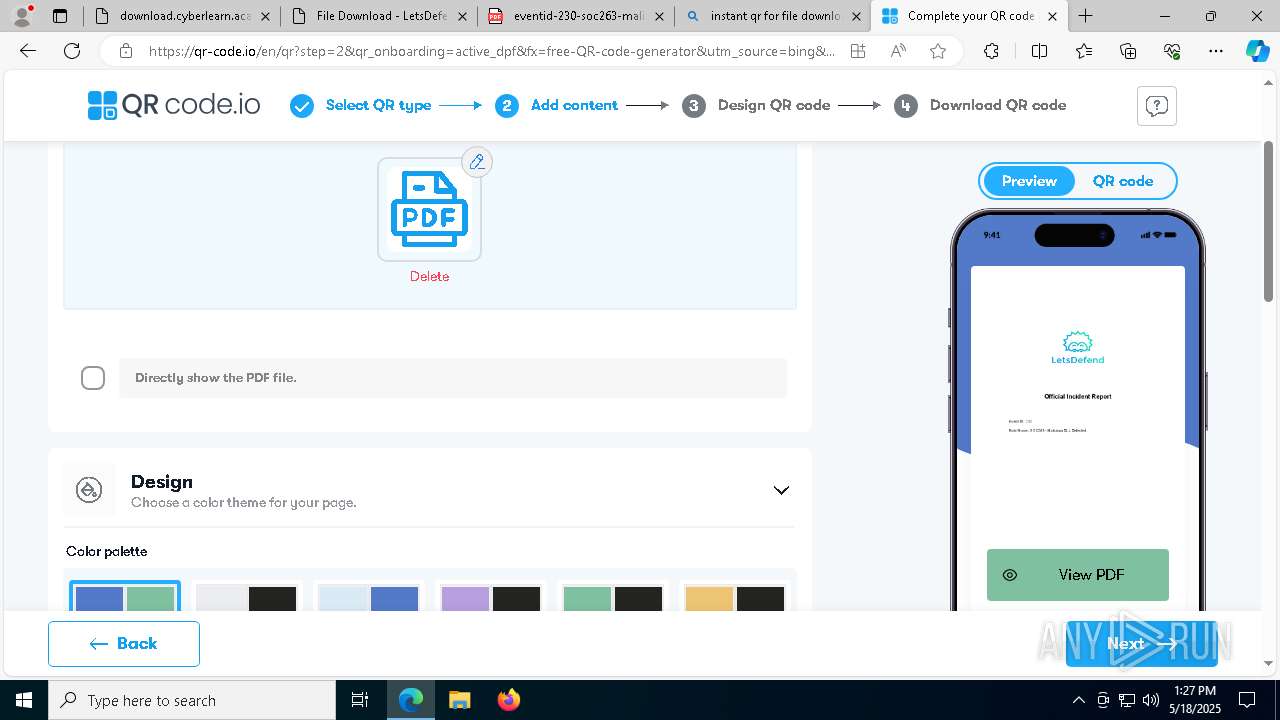This screenshot has height=720, width=1280.
Task: Open a new browser tab
Action: [x=1086, y=16]
